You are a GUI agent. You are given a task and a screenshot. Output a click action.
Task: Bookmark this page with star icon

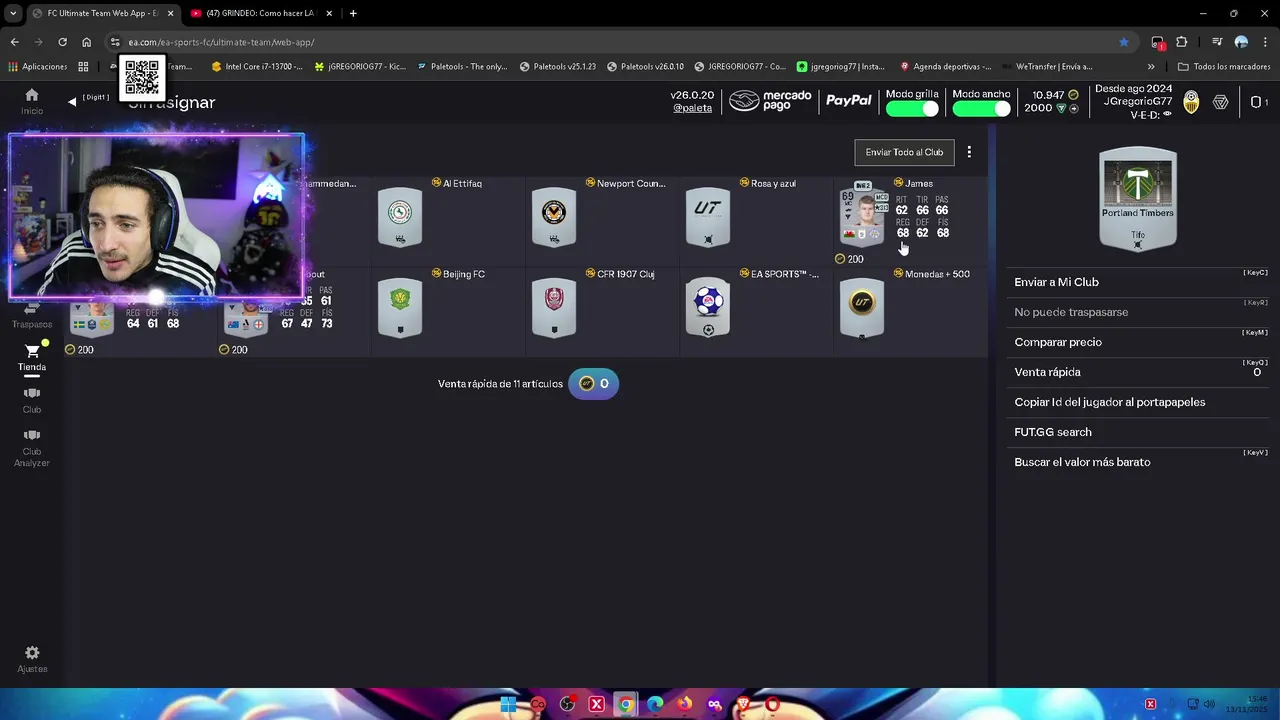[1124, 42]
